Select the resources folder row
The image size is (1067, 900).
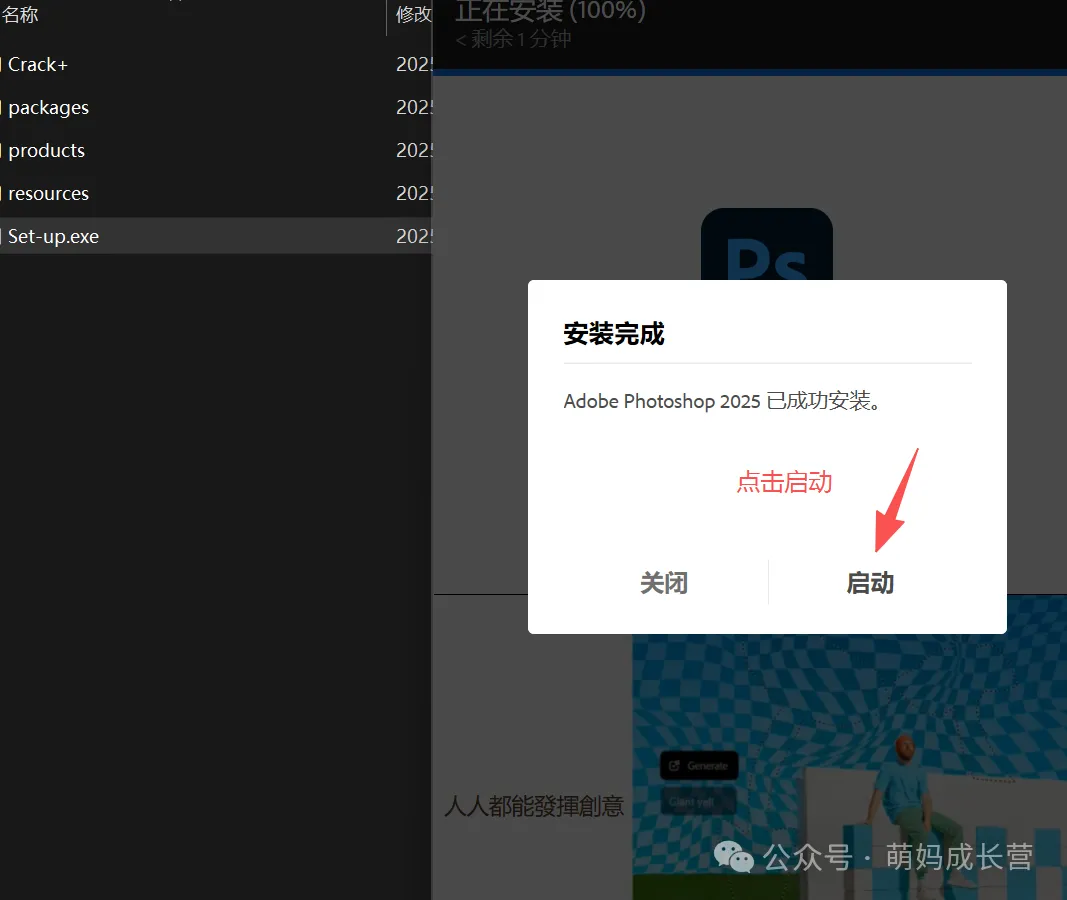[x=216, y=193]
